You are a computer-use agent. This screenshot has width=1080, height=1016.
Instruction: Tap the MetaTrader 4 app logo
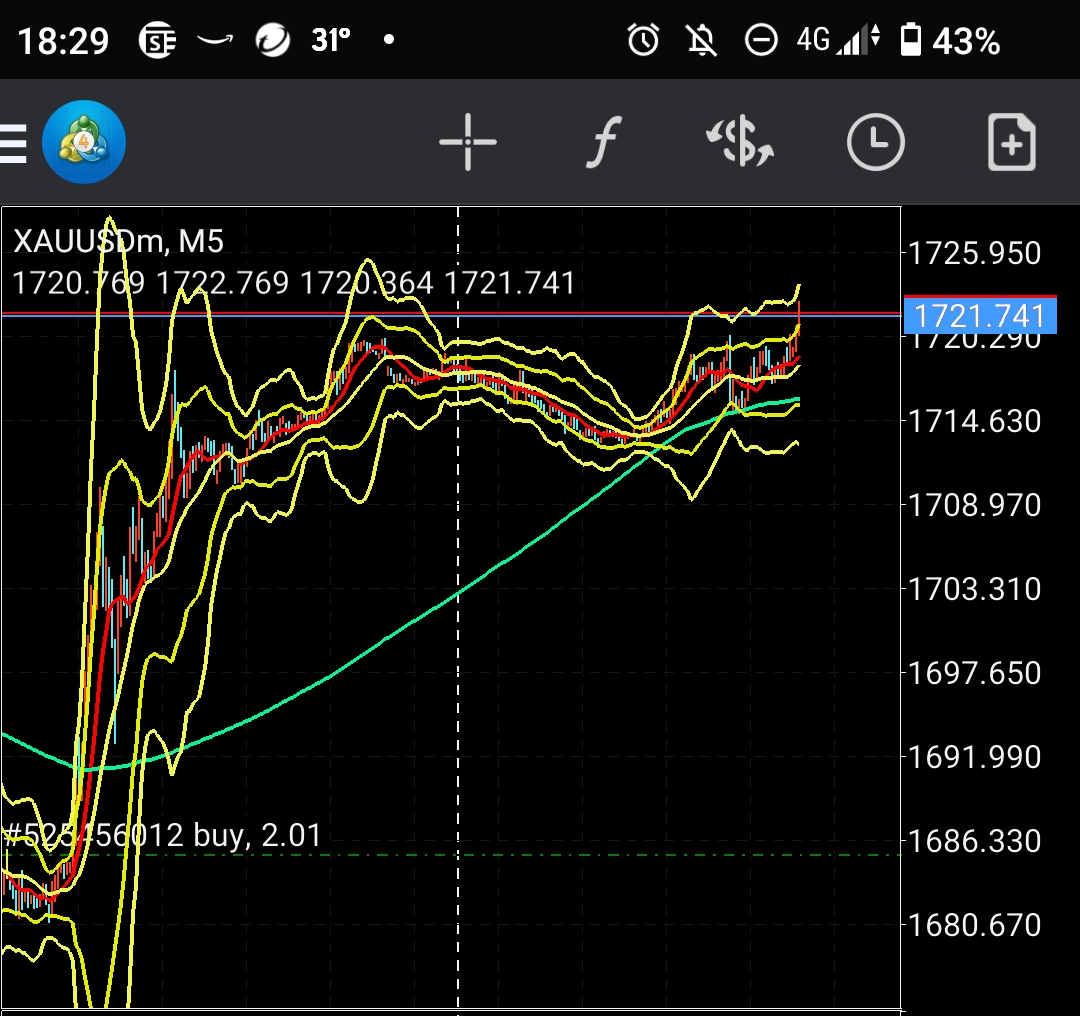(x=84, y=142)
